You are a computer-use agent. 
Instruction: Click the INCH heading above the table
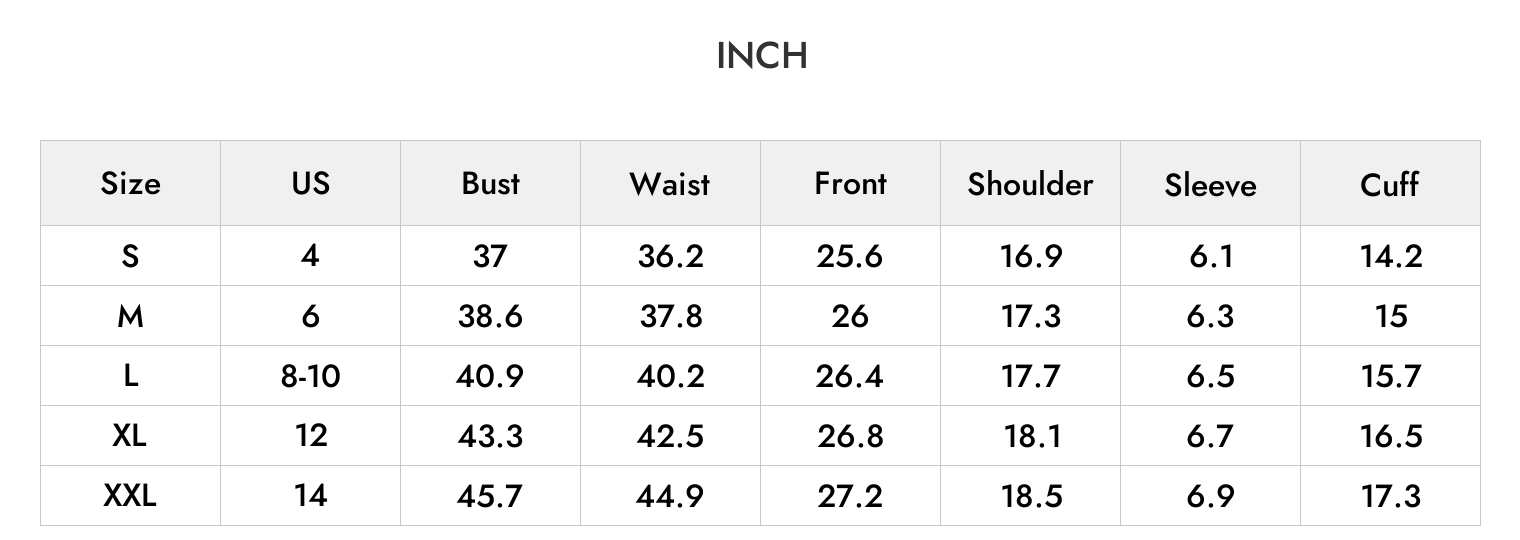(761, 56)
